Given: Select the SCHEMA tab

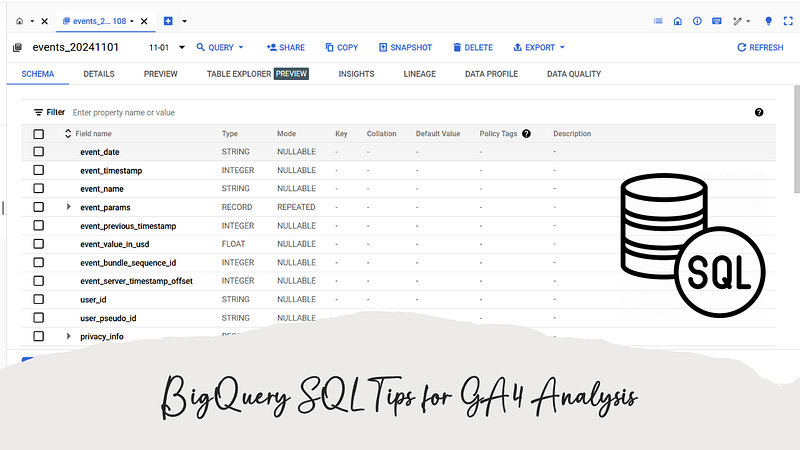Looking at the screenshot, I should [x=38, y=74].
